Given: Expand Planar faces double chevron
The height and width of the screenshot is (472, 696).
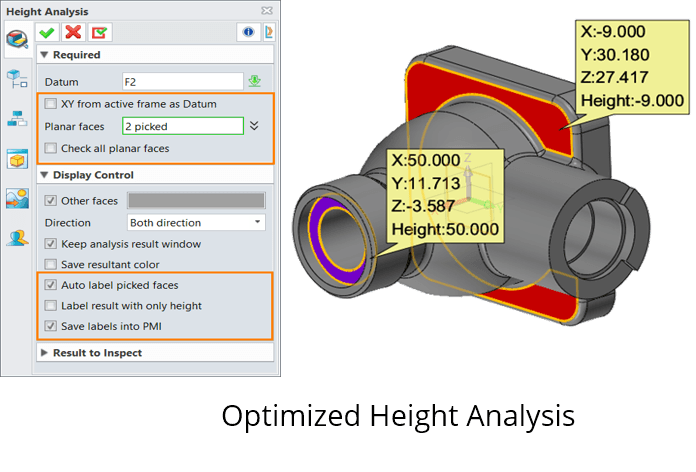Looking at the screenshot, I should click(254, 126).
